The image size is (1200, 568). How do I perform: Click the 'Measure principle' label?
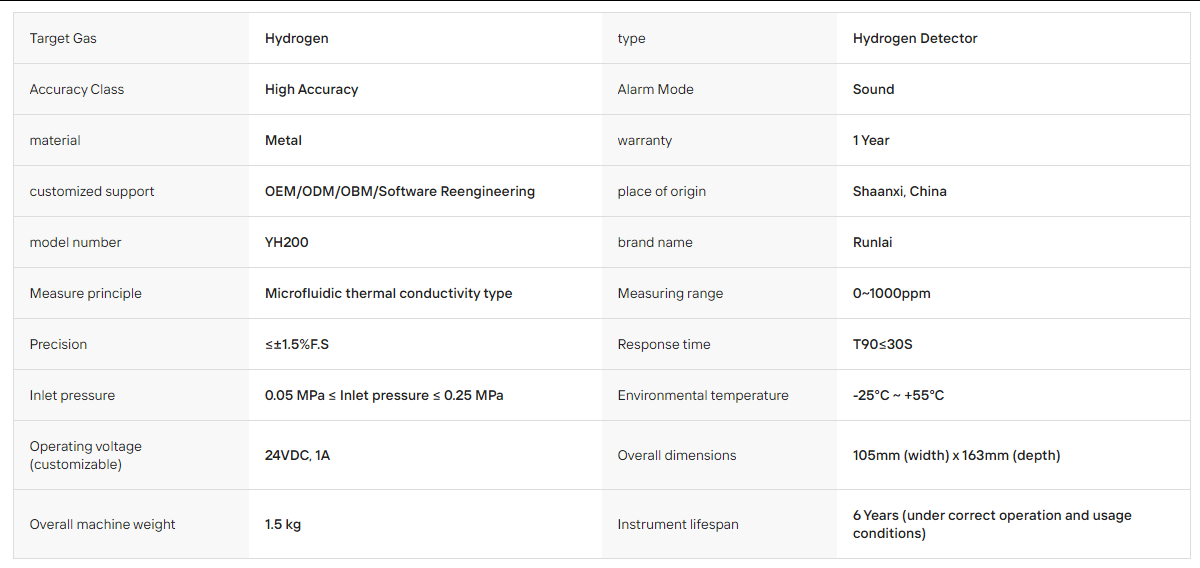86,294
